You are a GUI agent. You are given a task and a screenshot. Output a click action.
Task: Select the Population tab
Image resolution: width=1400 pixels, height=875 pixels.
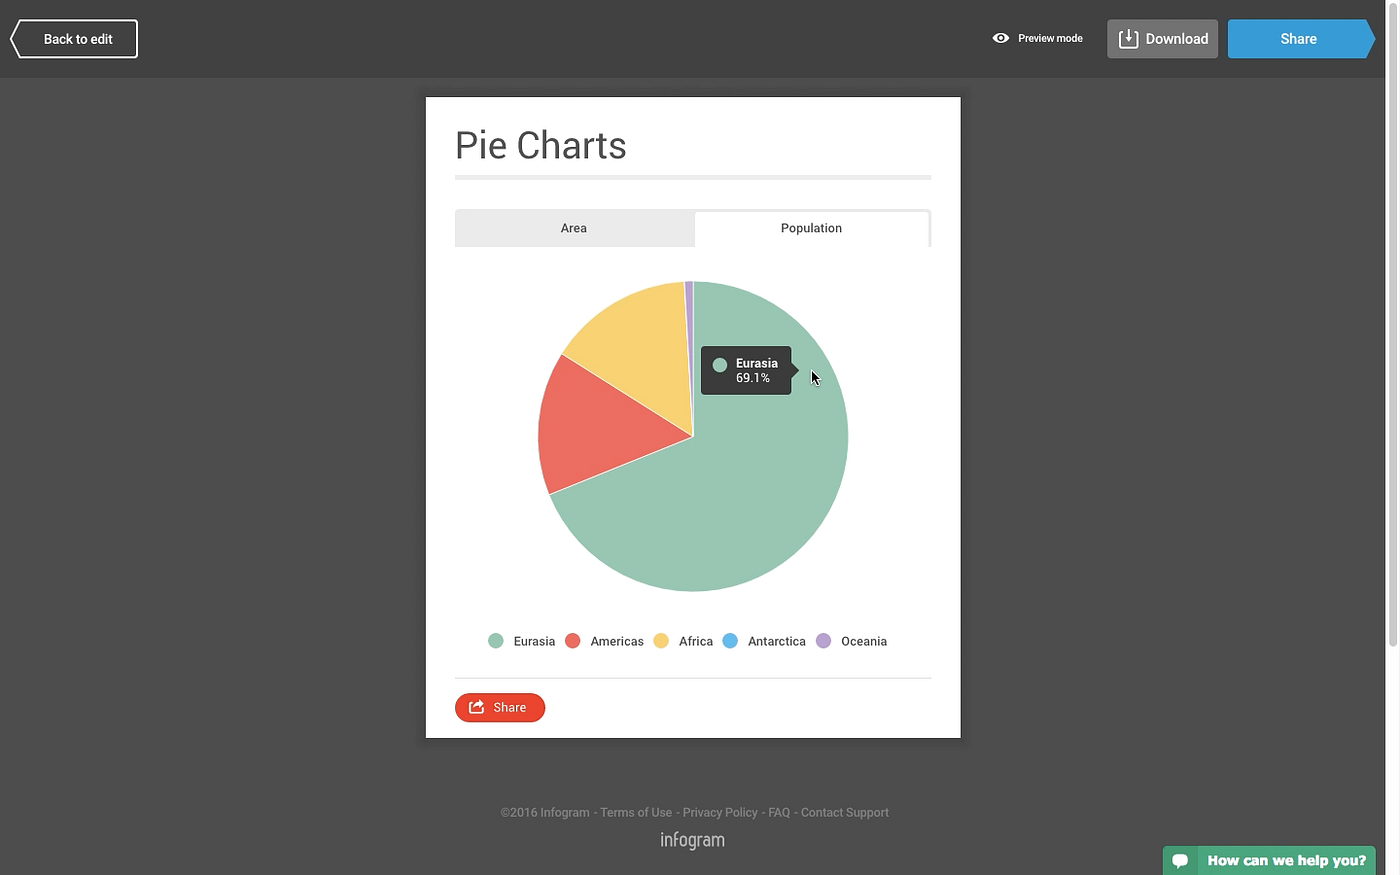tap(811, 228)
